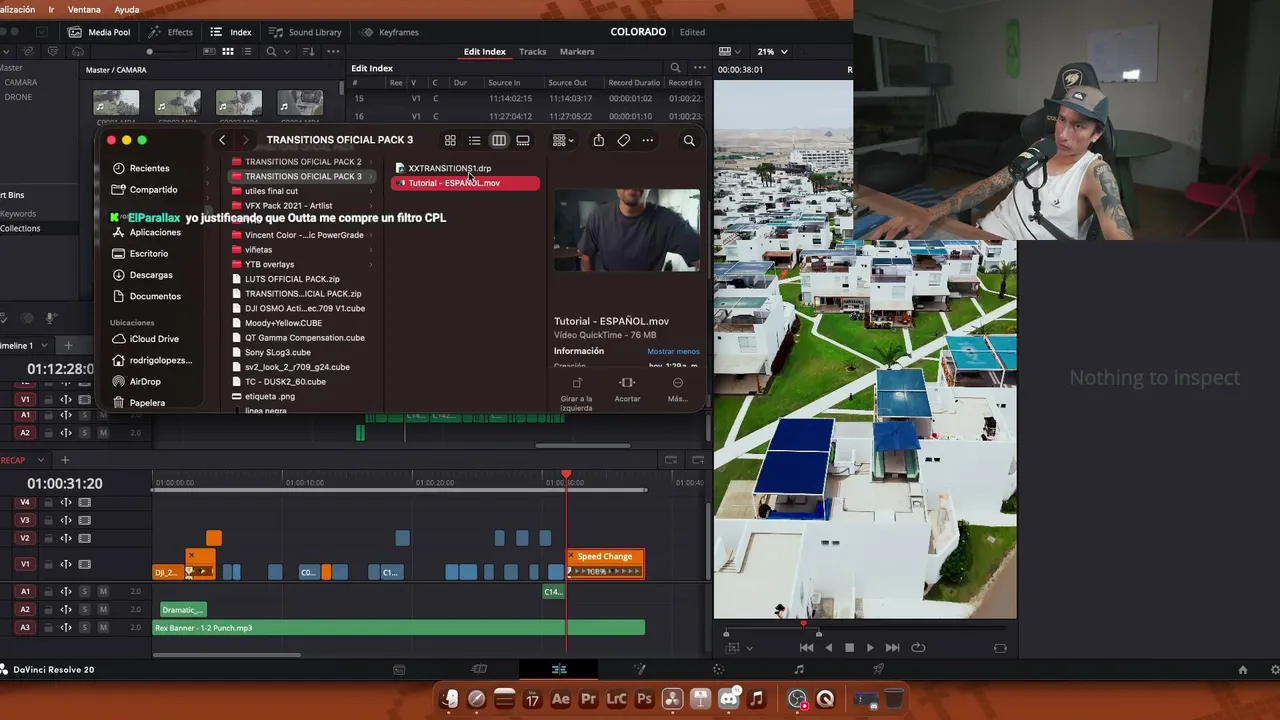Switch to the Edit Index tab
This screenshot has height=720, width=1280.
click(484, 51)
